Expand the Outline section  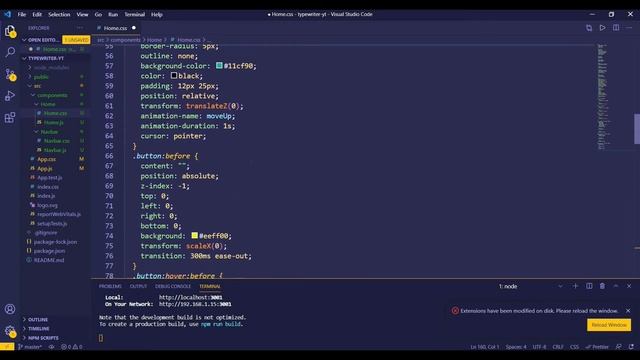coord(38,320)
